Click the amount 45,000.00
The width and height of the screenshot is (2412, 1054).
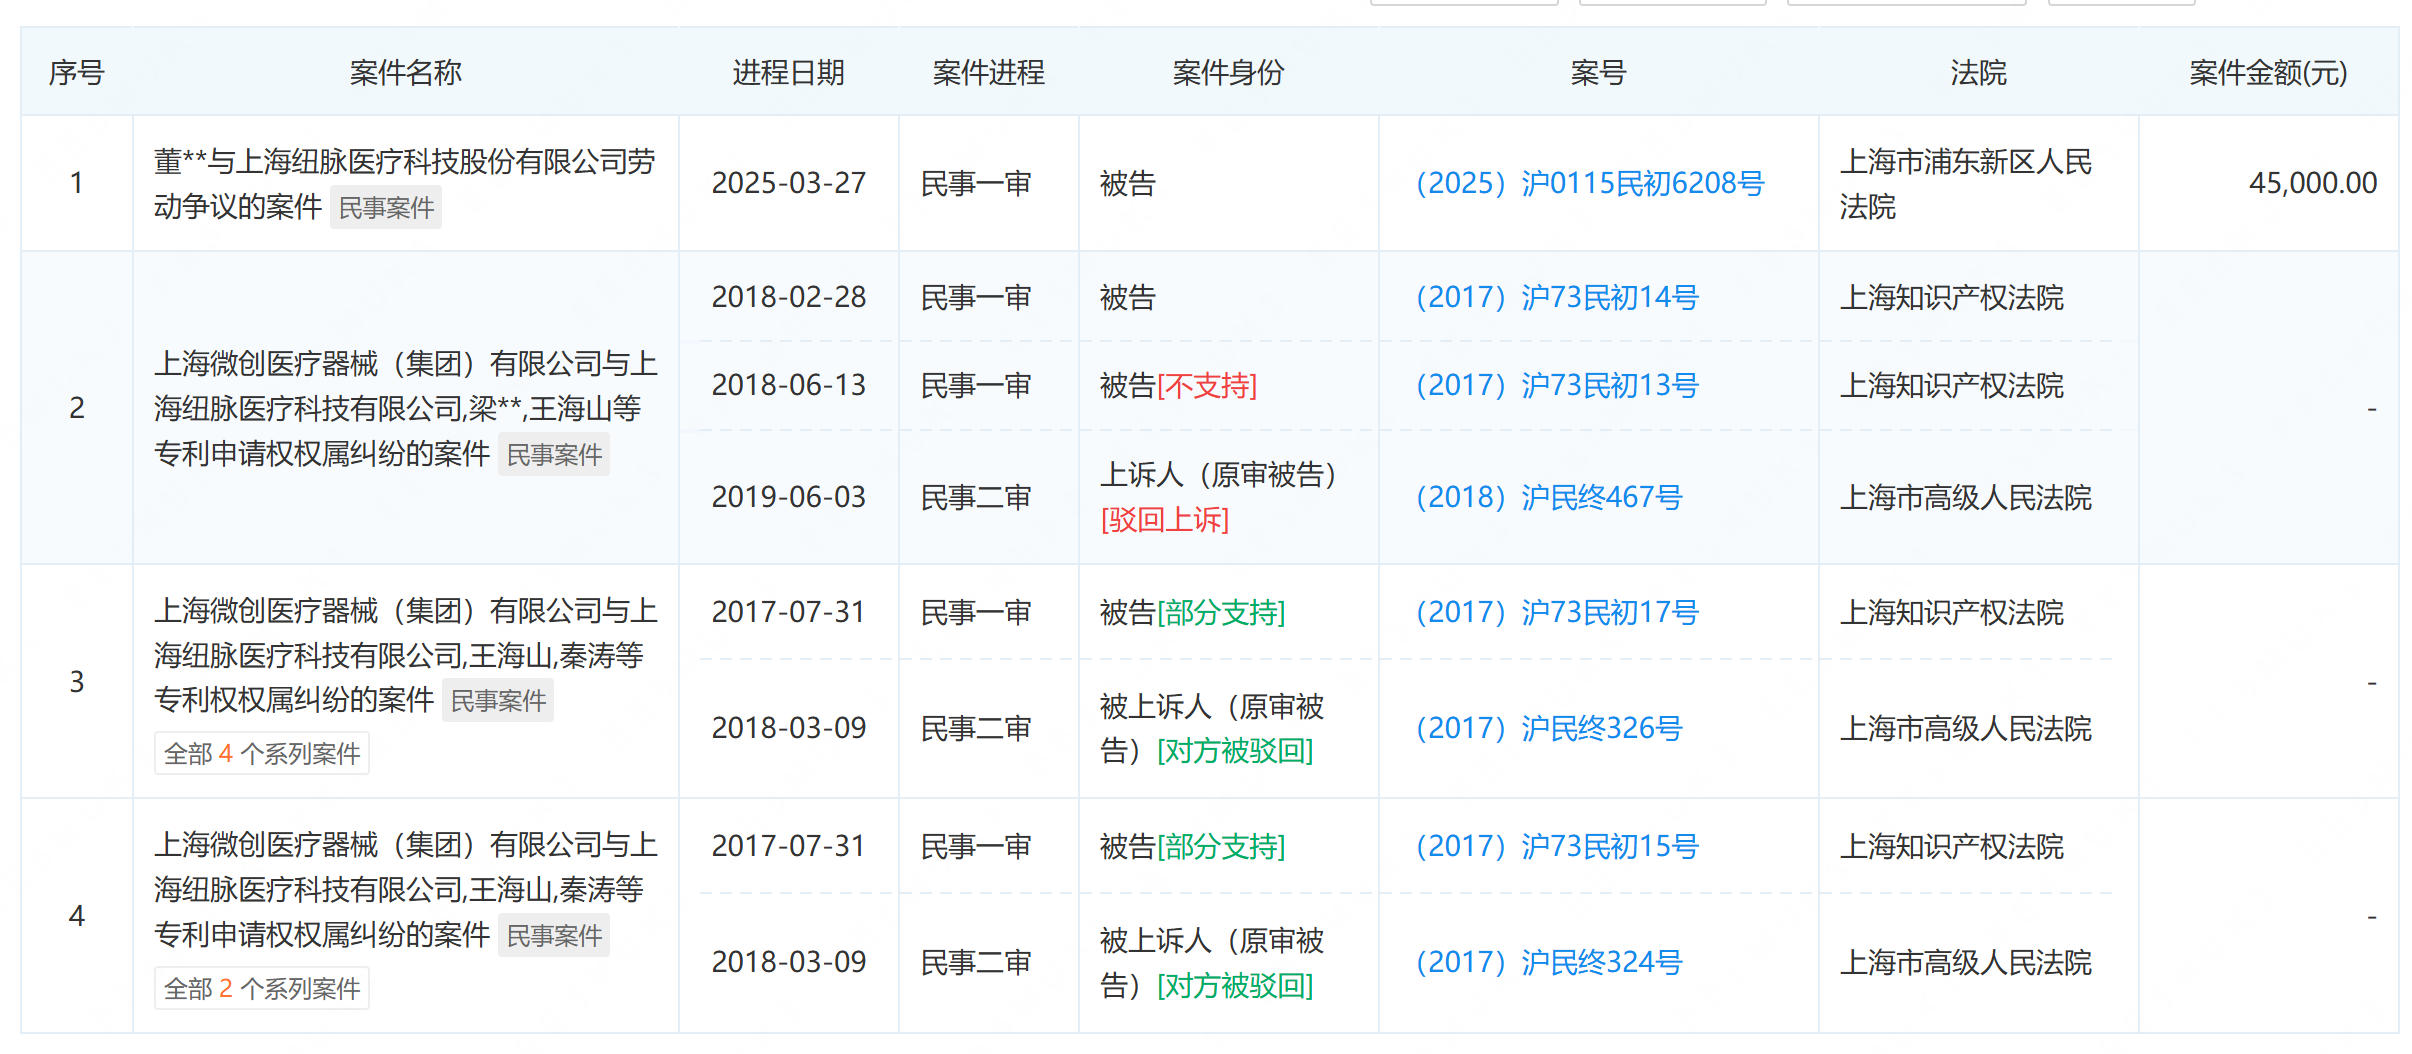coord(2312,183)
